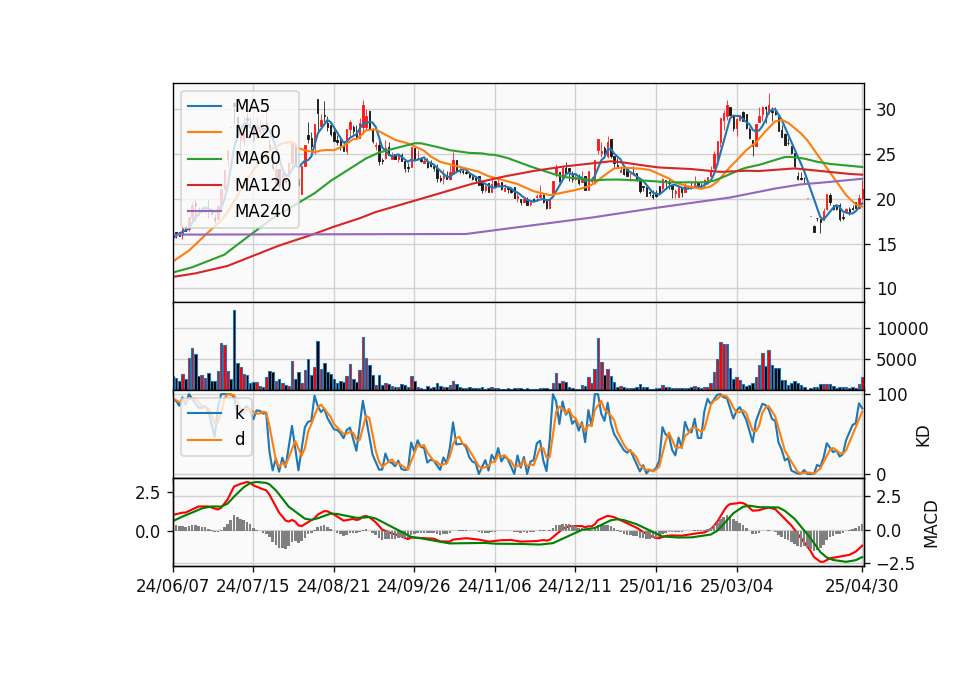Click the volume axis value 5000

click(x=897, y=360)
